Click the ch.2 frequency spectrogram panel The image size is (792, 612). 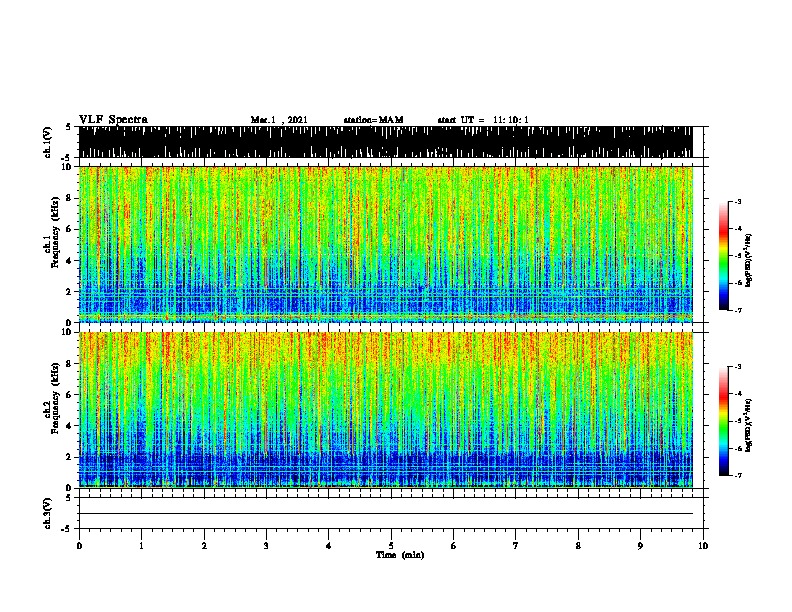click(x=385, y=410)
